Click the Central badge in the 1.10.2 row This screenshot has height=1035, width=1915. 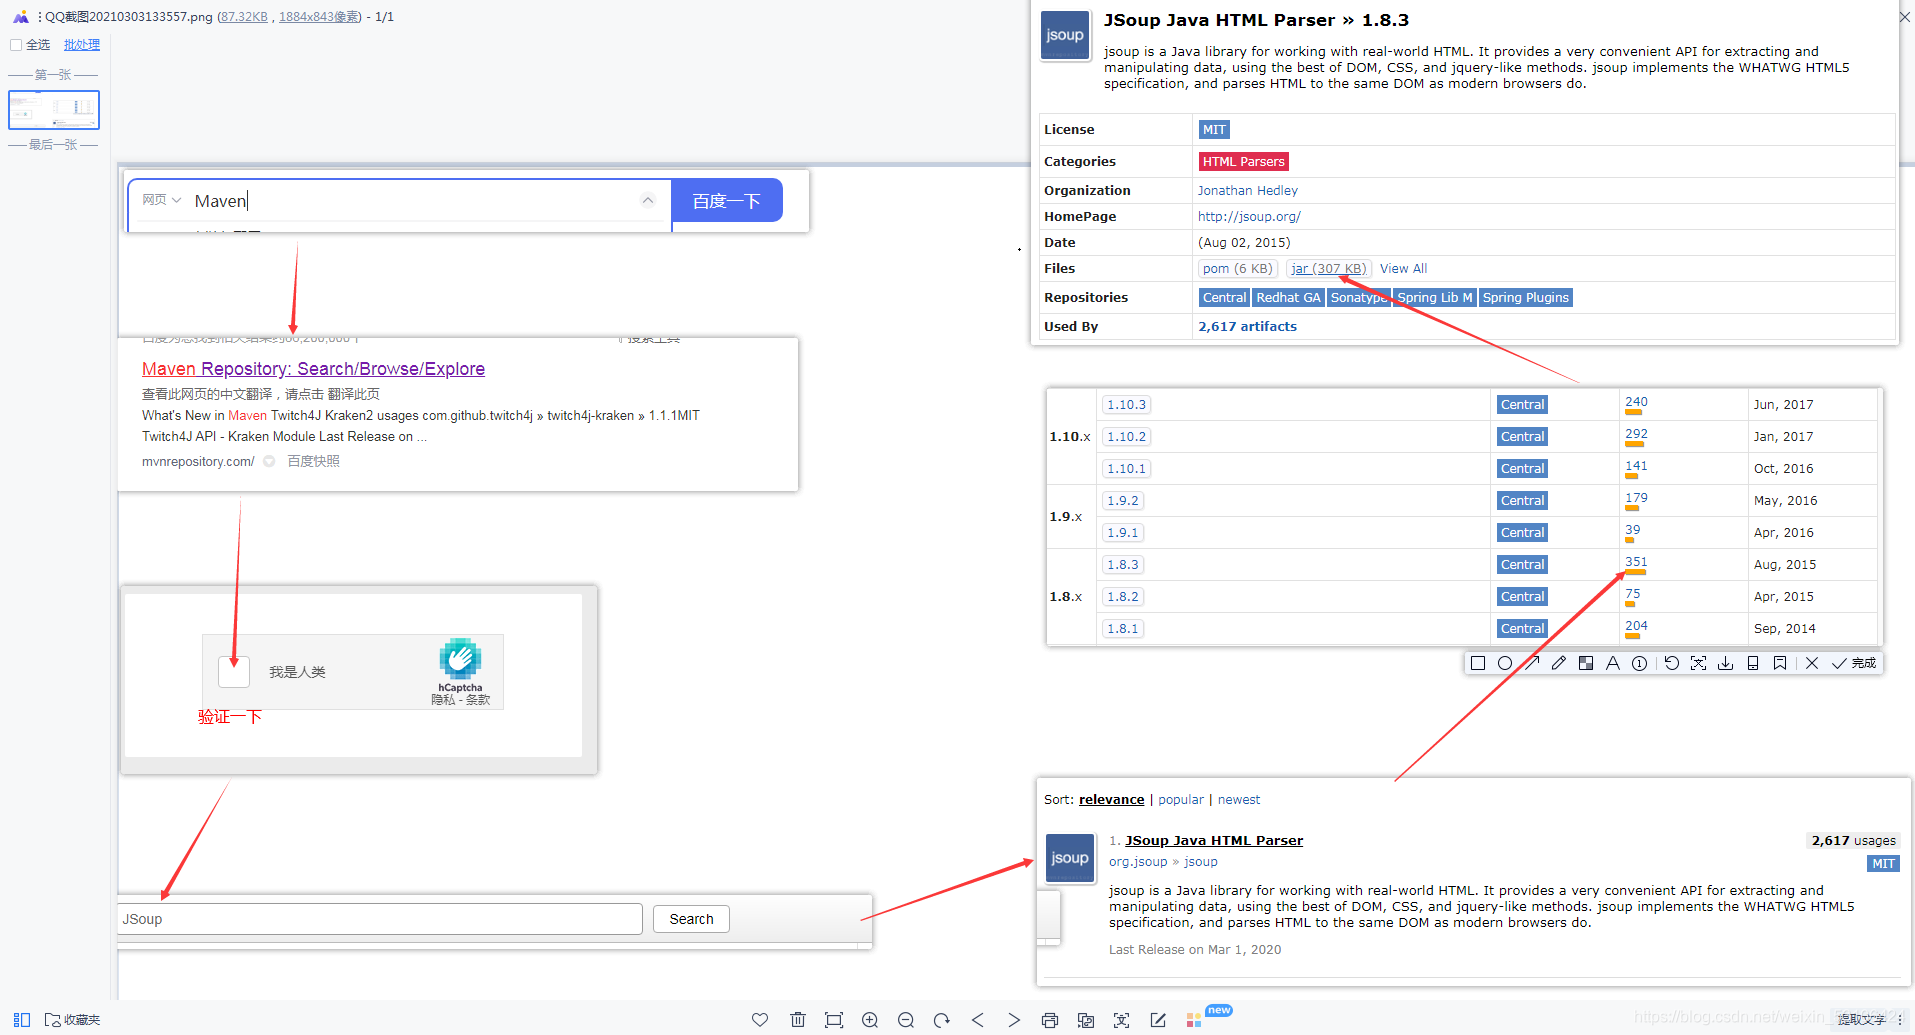(x=1523, y=437)
